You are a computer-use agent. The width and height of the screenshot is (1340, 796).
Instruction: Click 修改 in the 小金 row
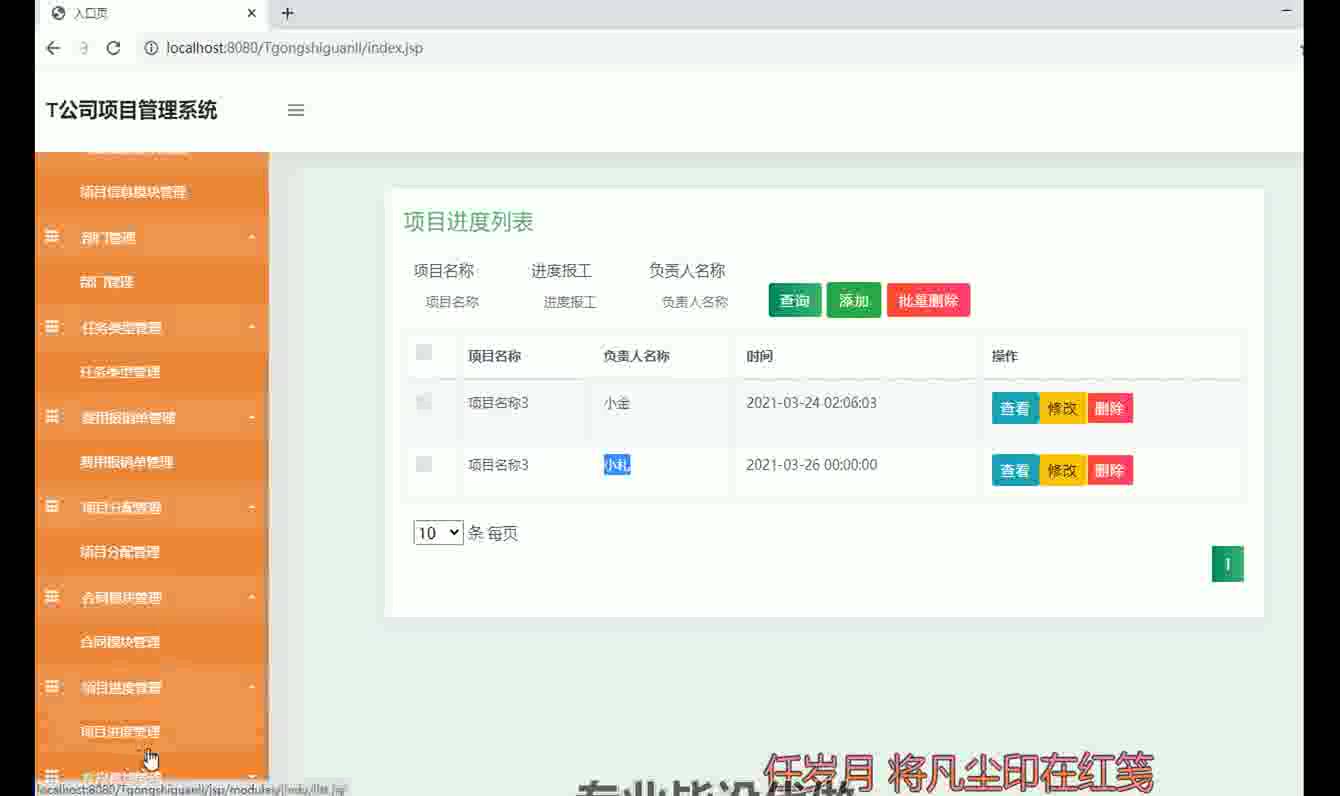(x=1062, y=408)
